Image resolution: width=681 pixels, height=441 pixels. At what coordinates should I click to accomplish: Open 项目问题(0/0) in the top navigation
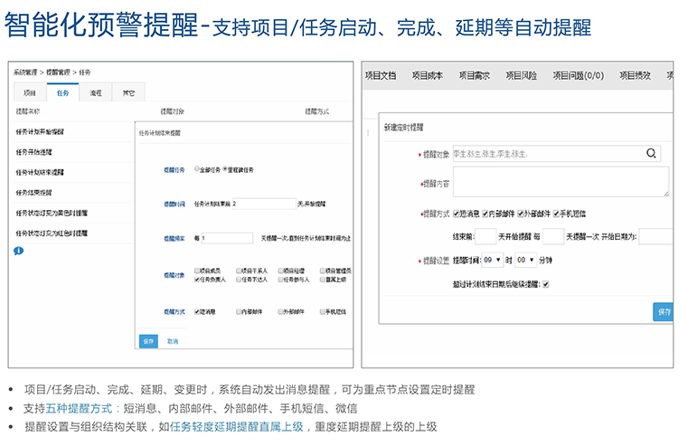click(578, 76)
